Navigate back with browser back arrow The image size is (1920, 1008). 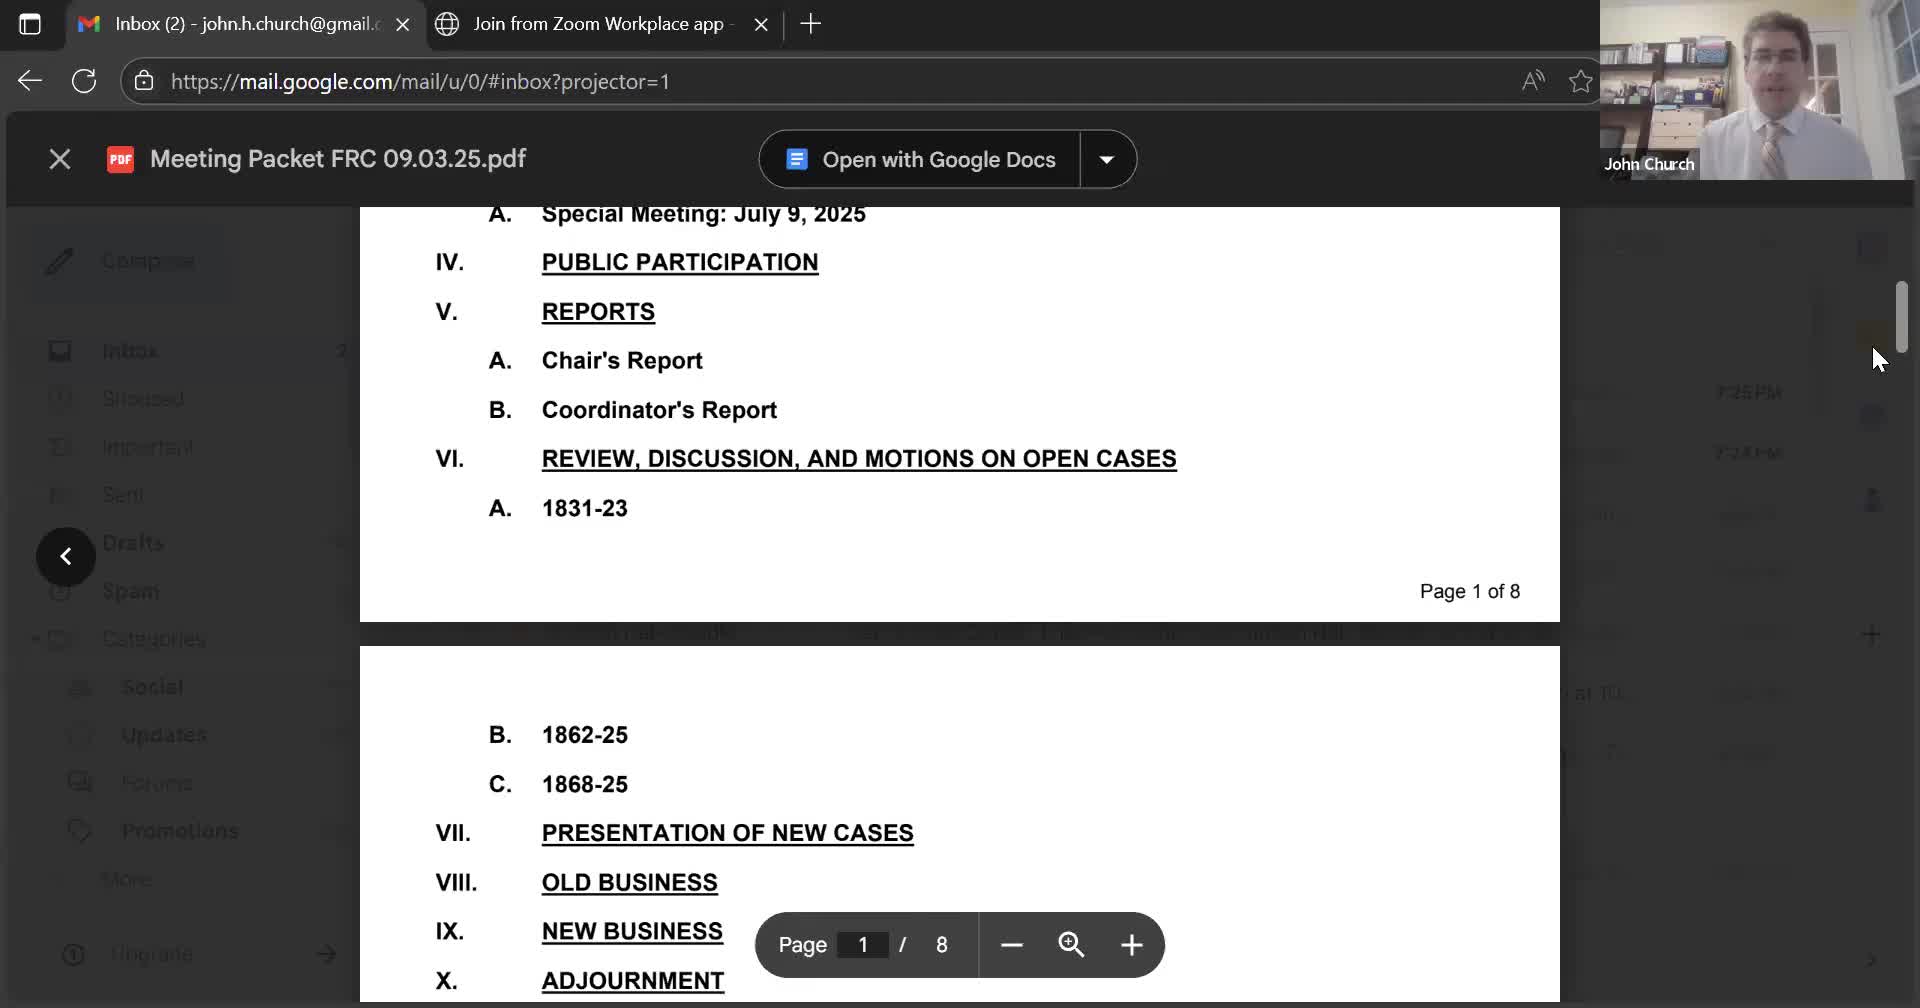click(x=30, y=81)
